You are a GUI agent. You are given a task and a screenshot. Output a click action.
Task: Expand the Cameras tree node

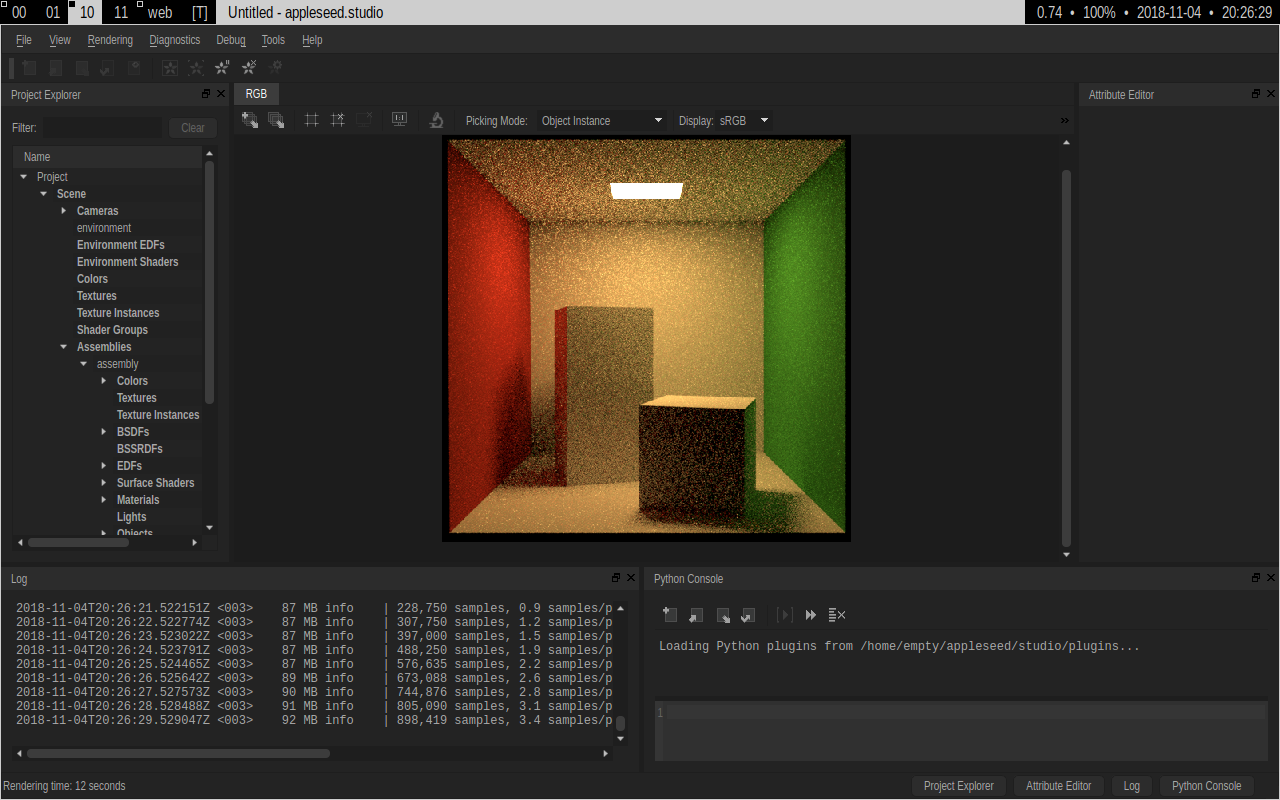click(64, 211)
